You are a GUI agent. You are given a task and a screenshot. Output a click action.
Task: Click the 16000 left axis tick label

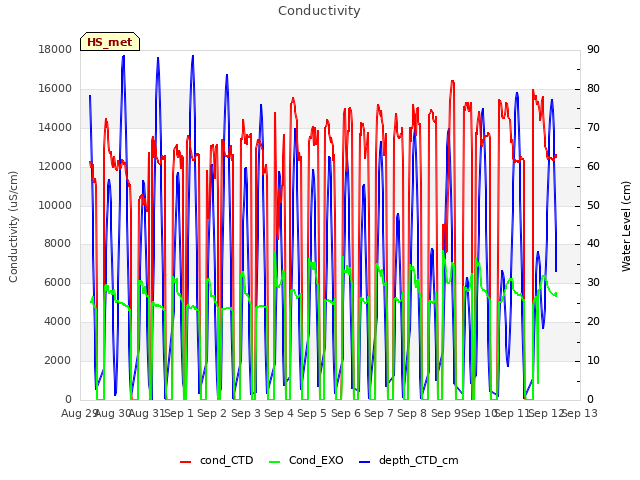[x=55, y=89]
